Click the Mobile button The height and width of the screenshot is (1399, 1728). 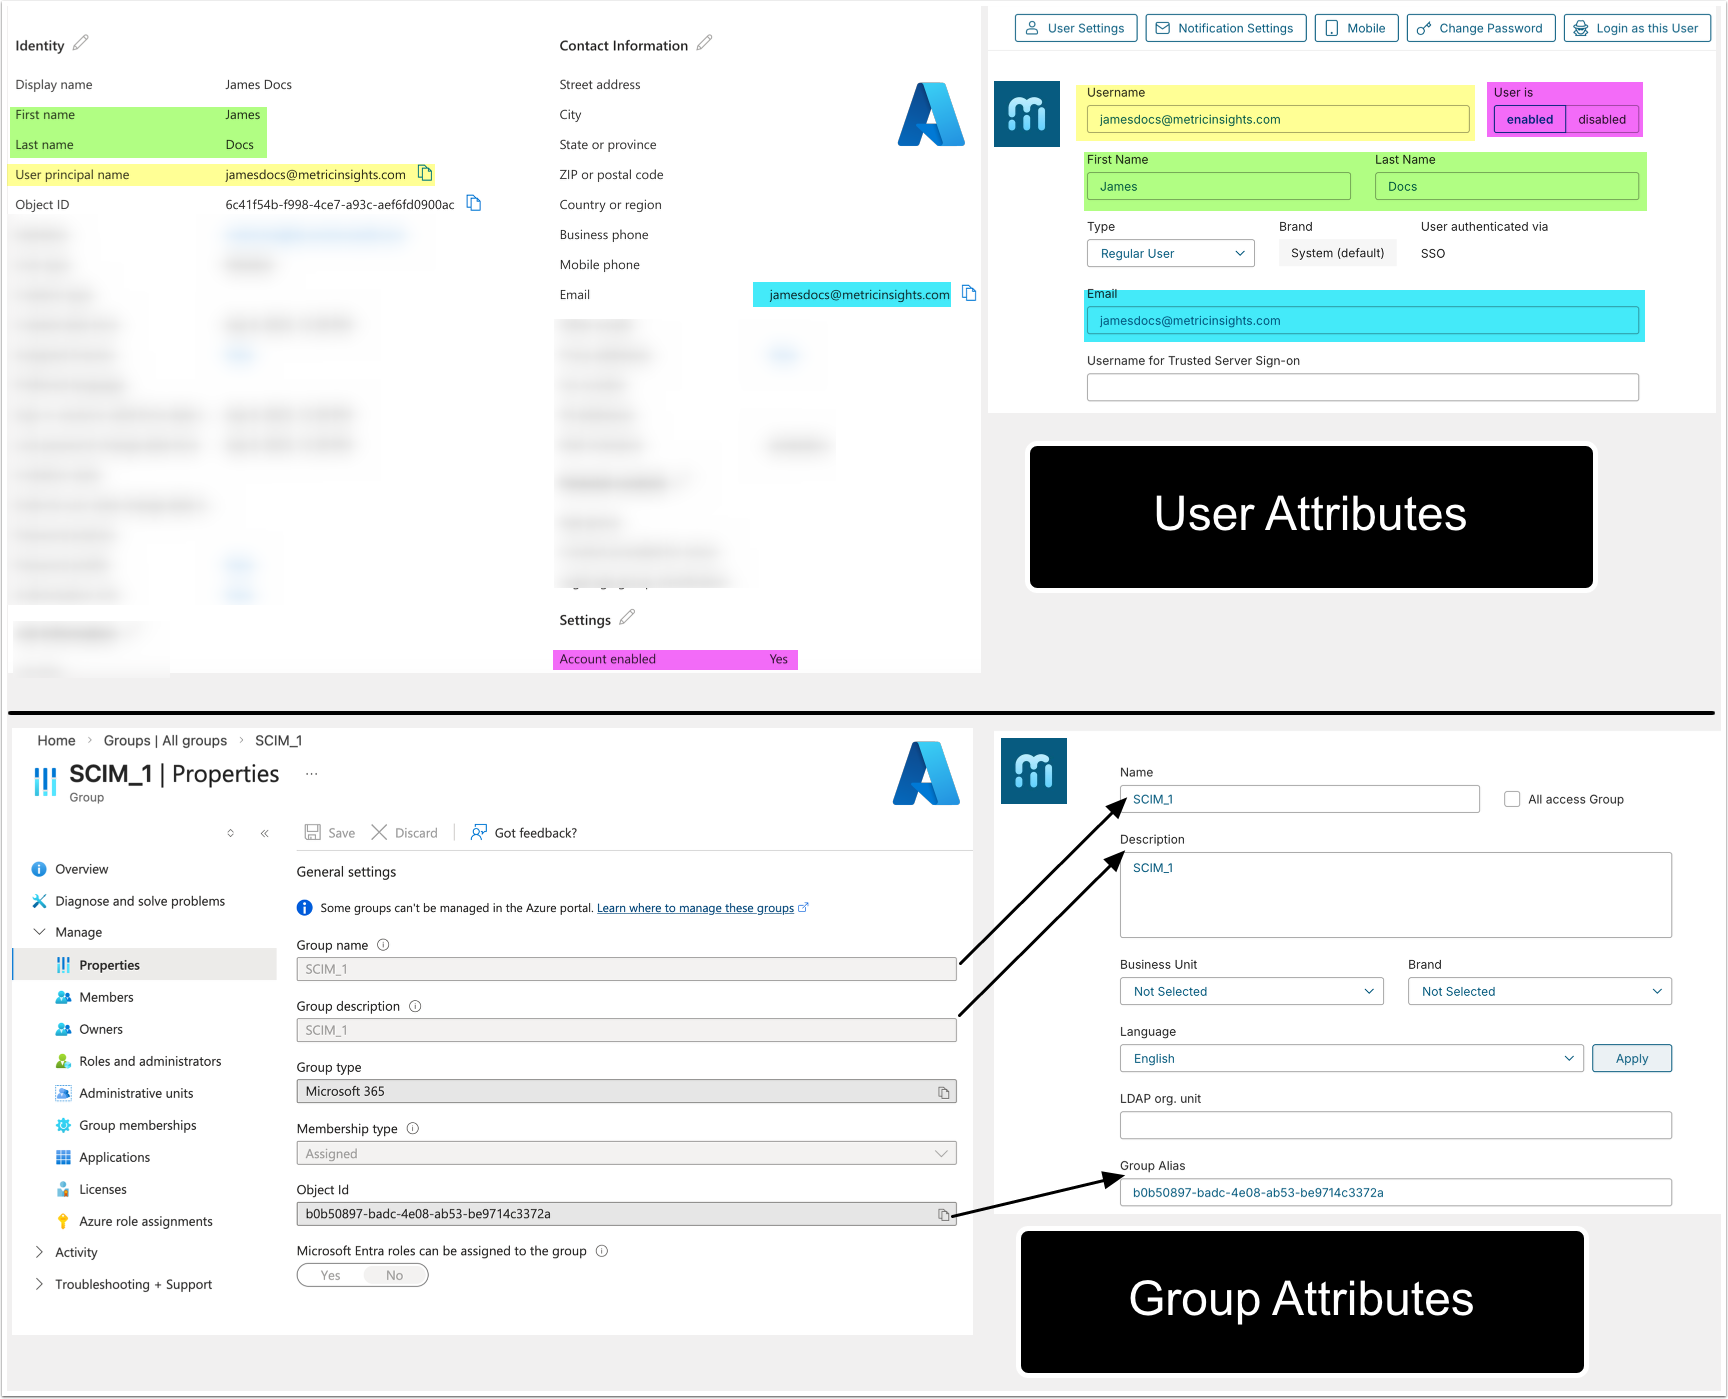pos(1356,28)
